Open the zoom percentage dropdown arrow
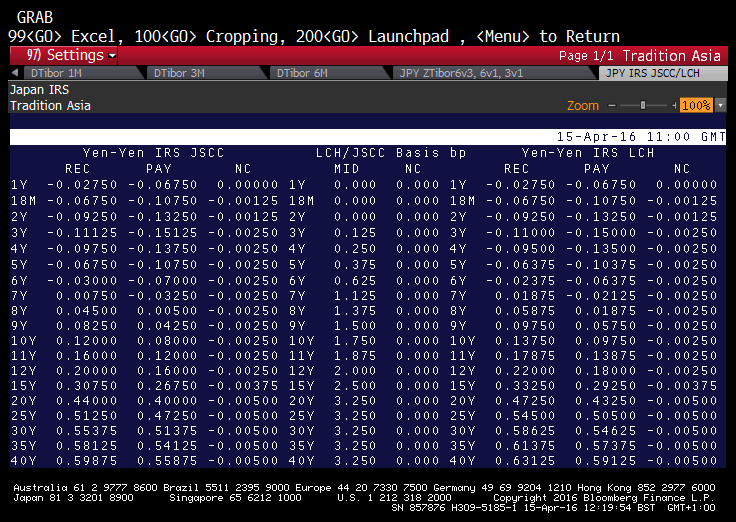736x522 pixels. click(720, 106)
